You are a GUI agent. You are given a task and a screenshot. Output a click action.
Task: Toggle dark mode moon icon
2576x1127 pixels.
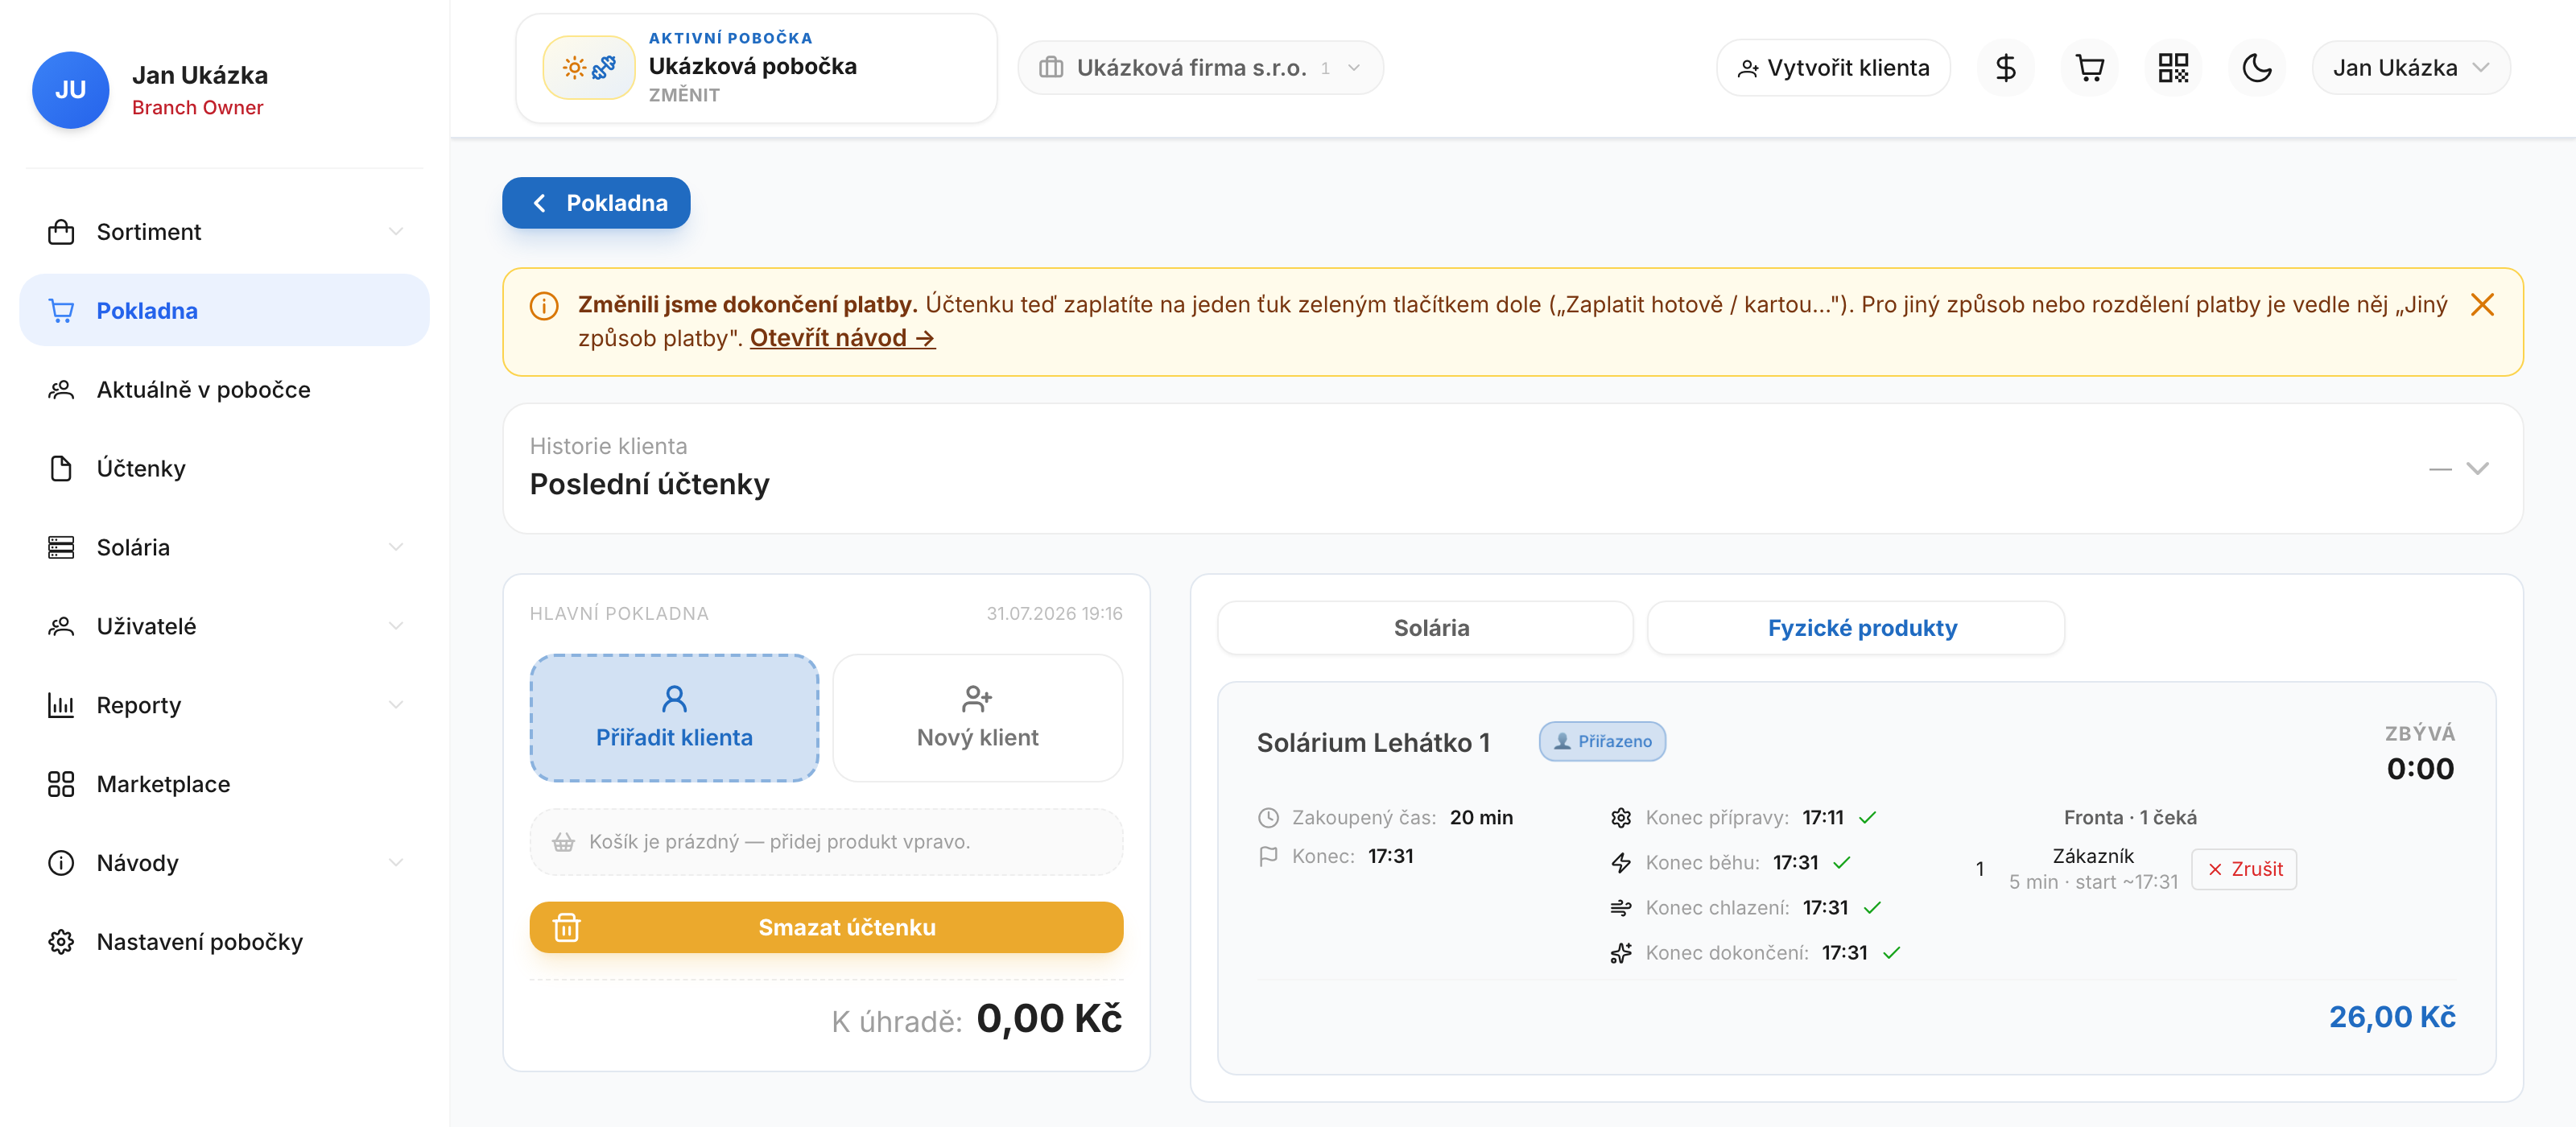click(2257, 68)
